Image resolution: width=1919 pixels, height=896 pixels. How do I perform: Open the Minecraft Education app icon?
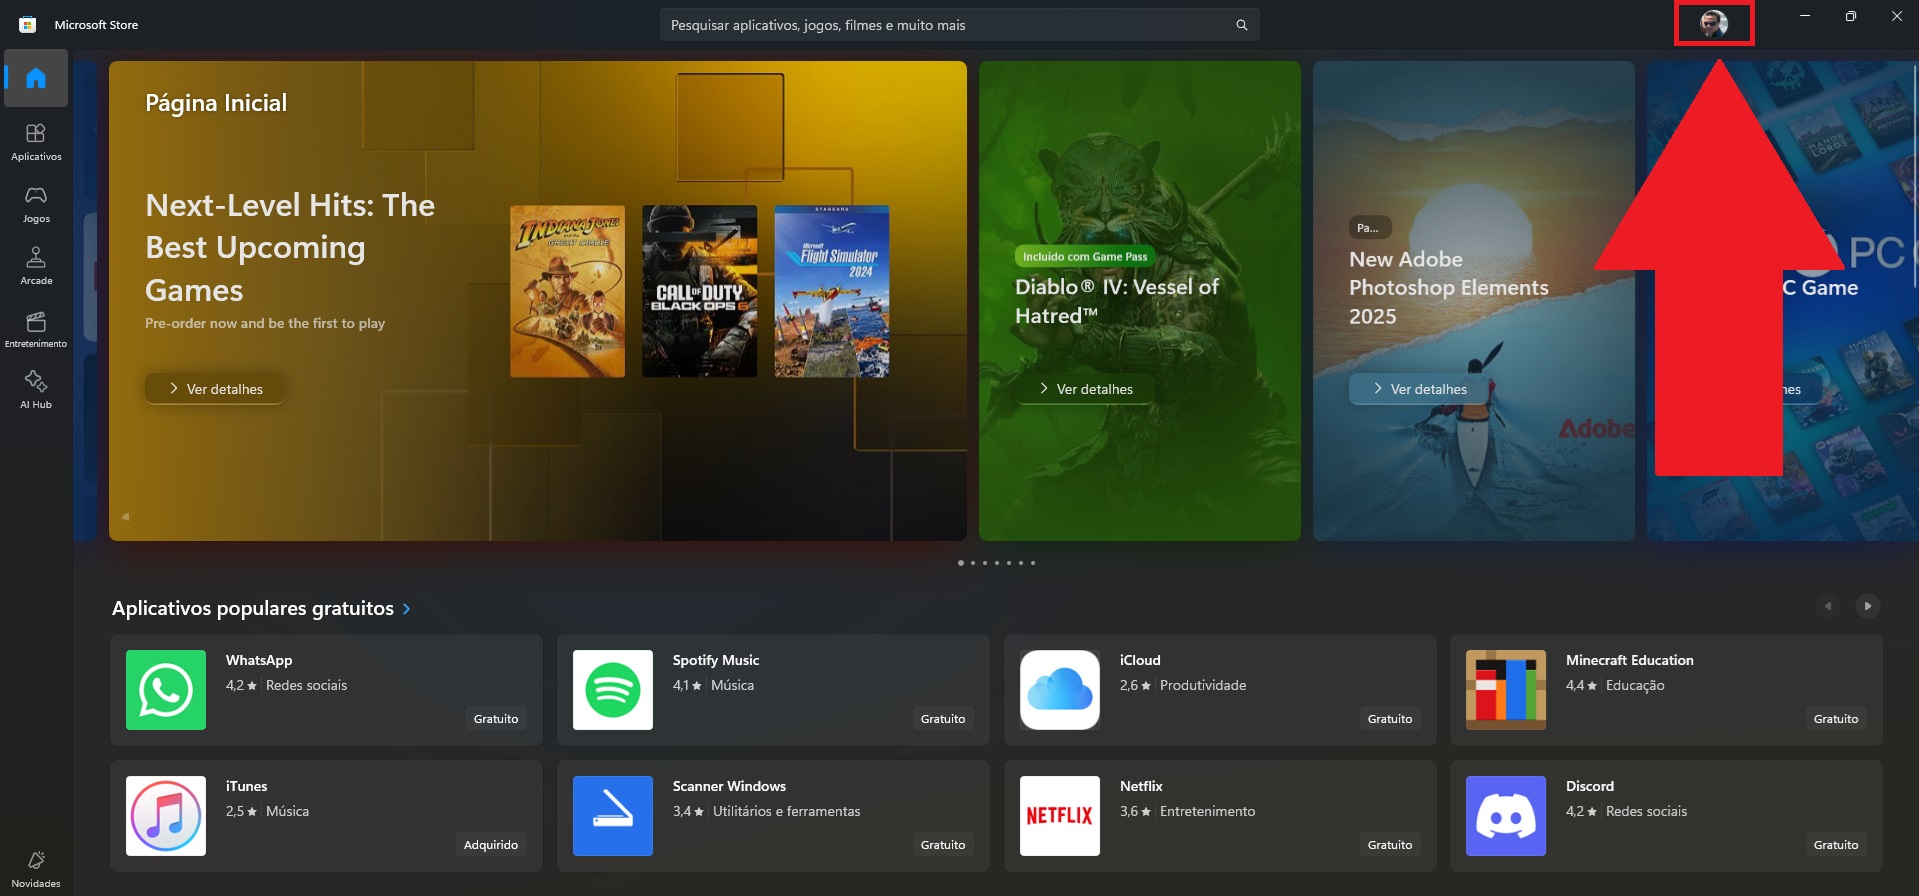coord(1506,690)
